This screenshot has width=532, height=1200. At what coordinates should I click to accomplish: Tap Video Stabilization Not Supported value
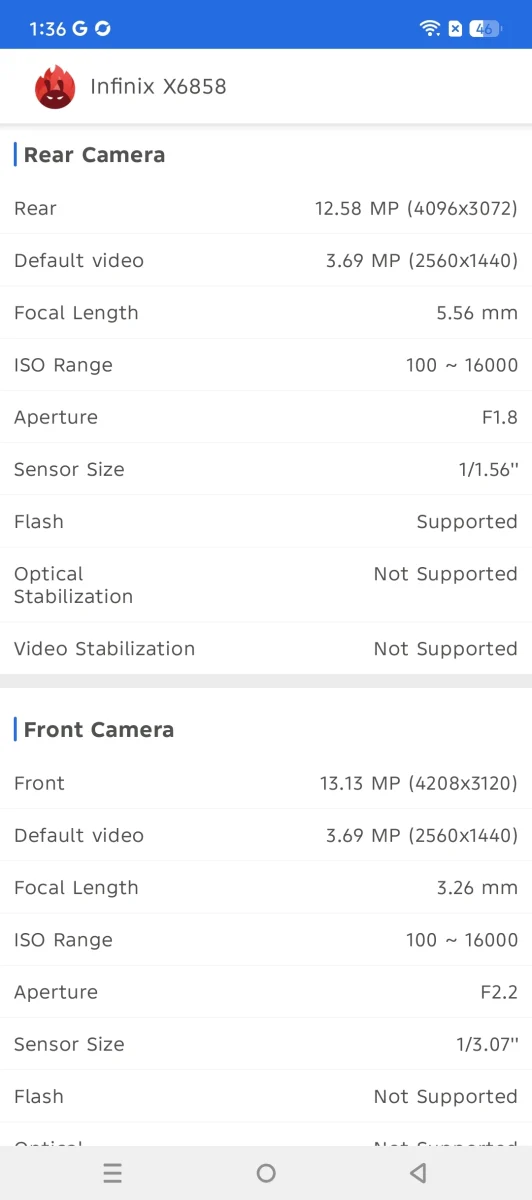click(x=445, y=649)
